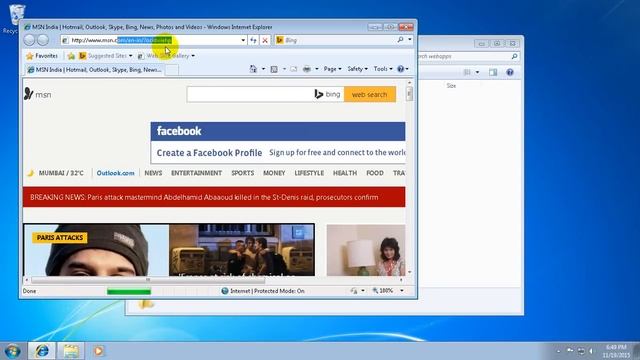Viewport: 640px width, 360px height.
Task: Click the Explorer window search box
Action: pos(468,56)
